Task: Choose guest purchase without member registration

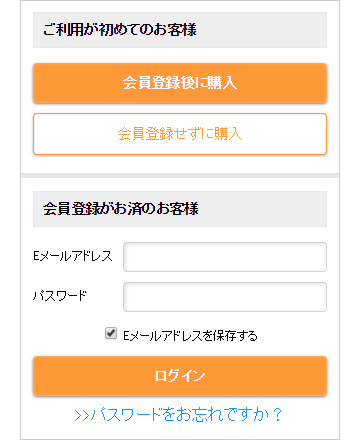Action: point(180,134)
